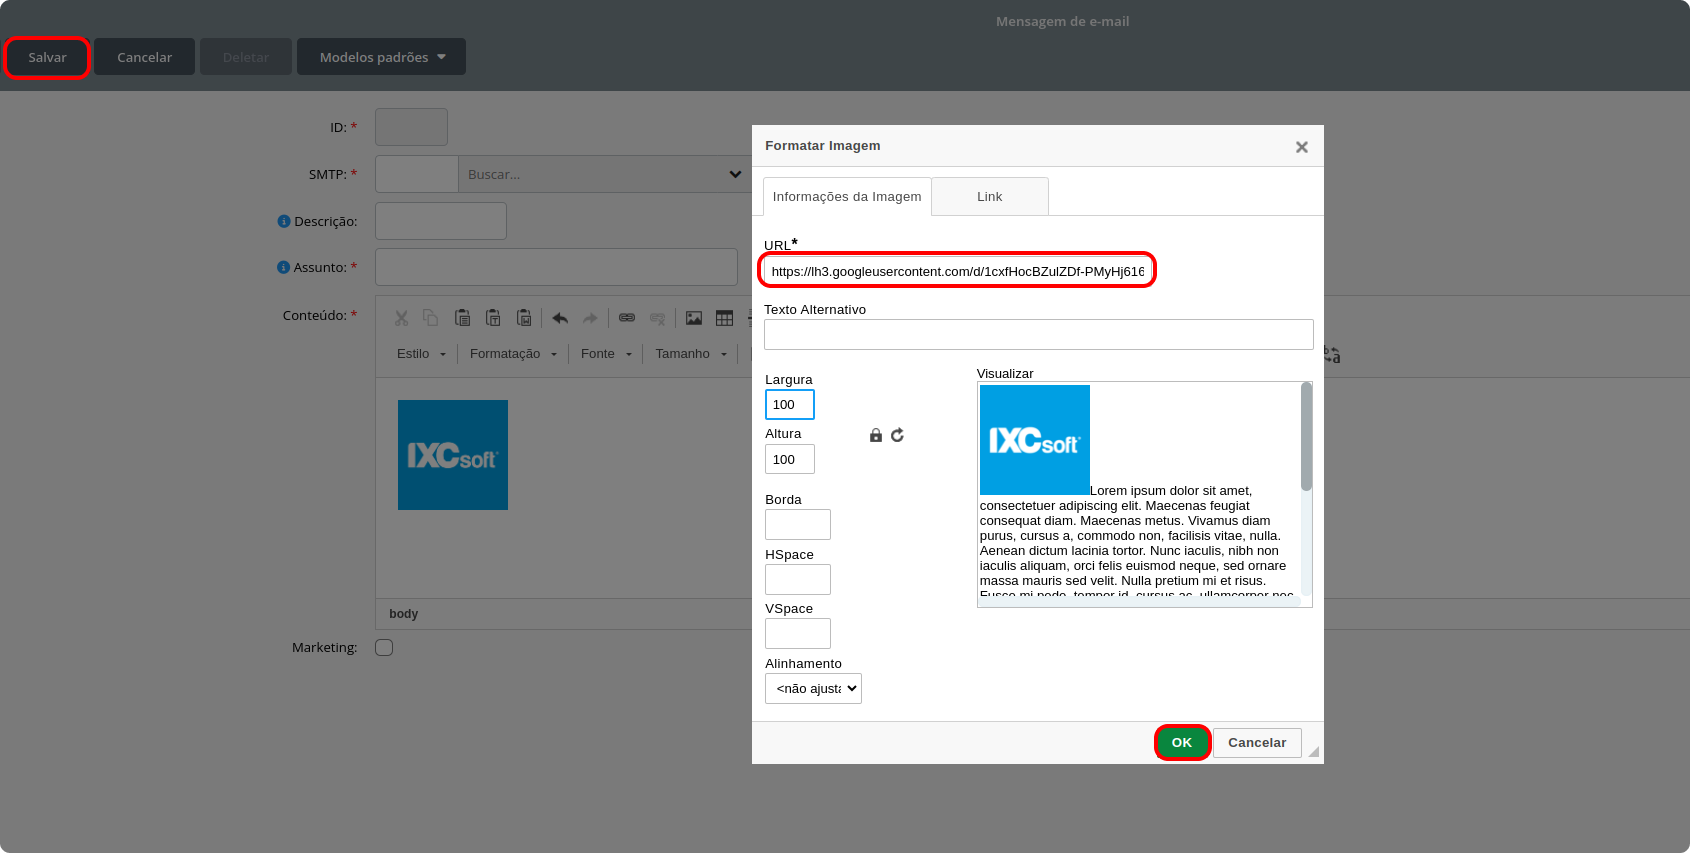The height and width of the screenshot is (853, 1690).
Task: Open the Alinhamento select box
Action: point(813,688)
